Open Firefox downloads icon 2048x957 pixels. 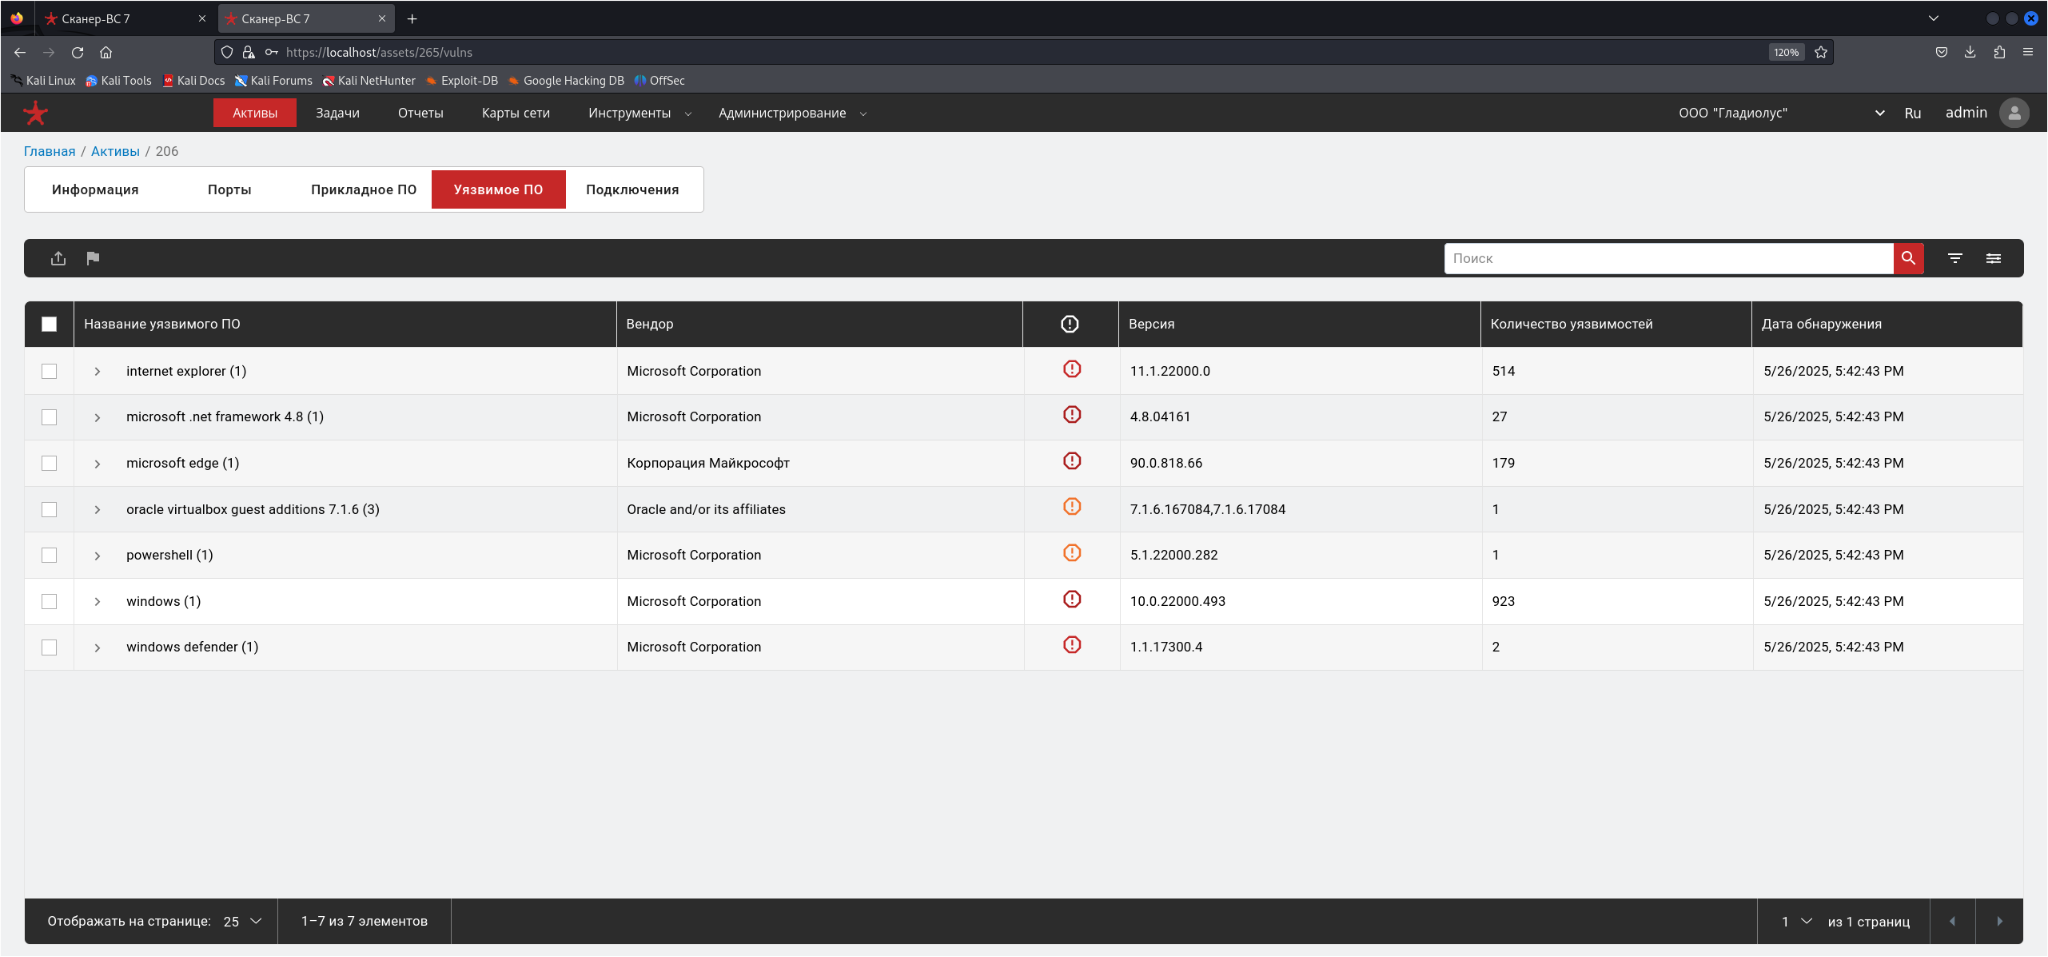pos(1970,52)
